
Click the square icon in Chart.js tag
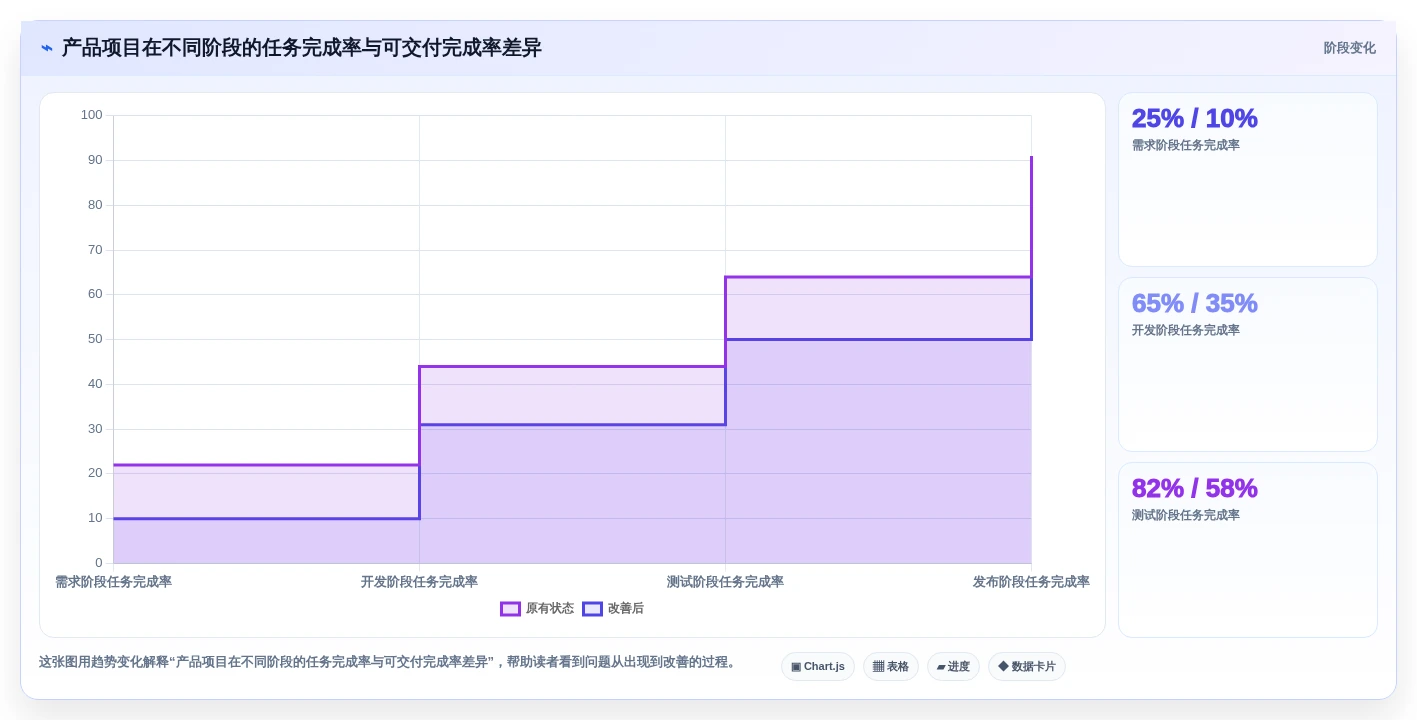pos(796,667)
